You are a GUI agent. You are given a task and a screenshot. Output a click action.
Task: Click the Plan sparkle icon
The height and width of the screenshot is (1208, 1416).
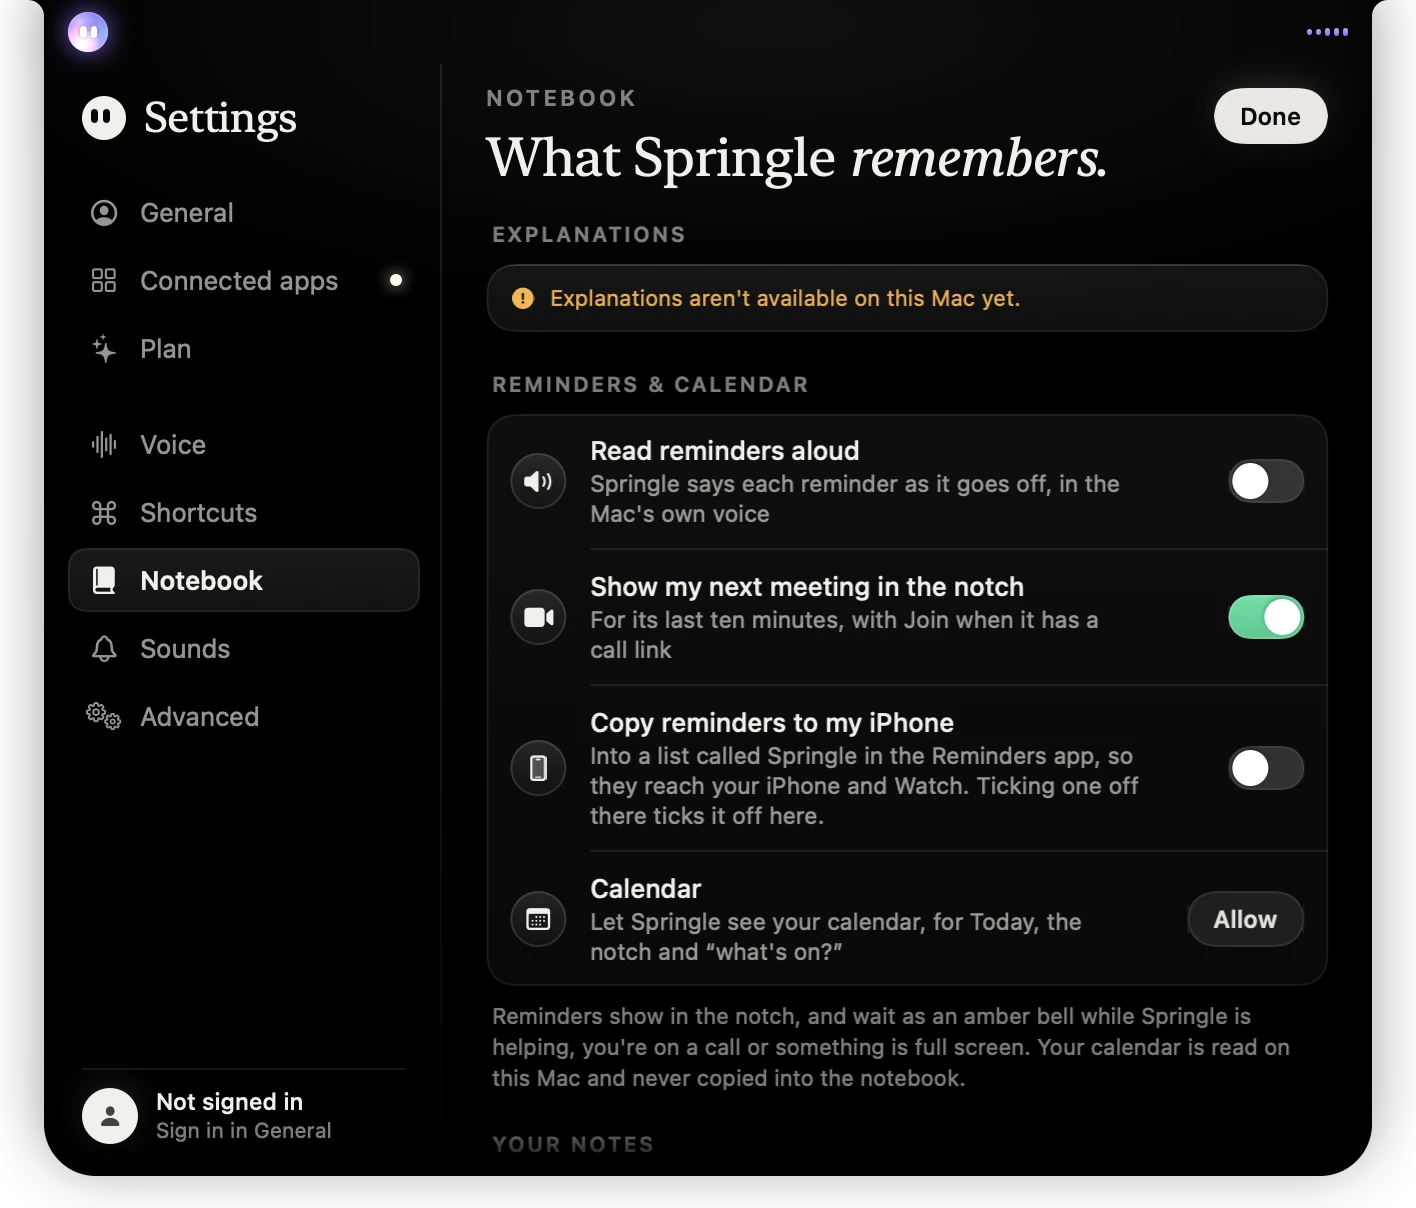(x=104, y=349)
